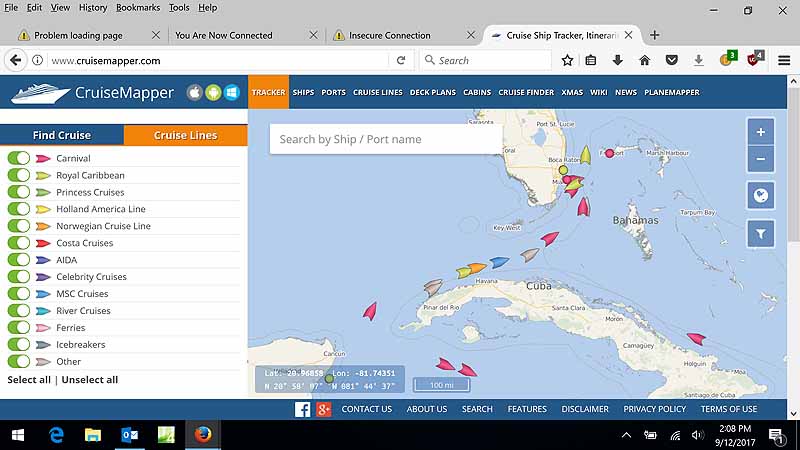Open the Google Plus icon in footer
Viewport: 800px width, 450px height.
click(323, 409)
